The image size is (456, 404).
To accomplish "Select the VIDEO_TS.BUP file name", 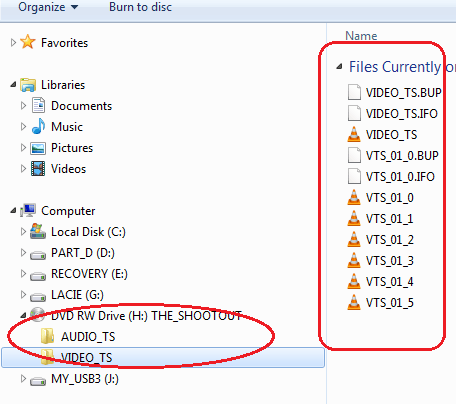I will (404, 93).
